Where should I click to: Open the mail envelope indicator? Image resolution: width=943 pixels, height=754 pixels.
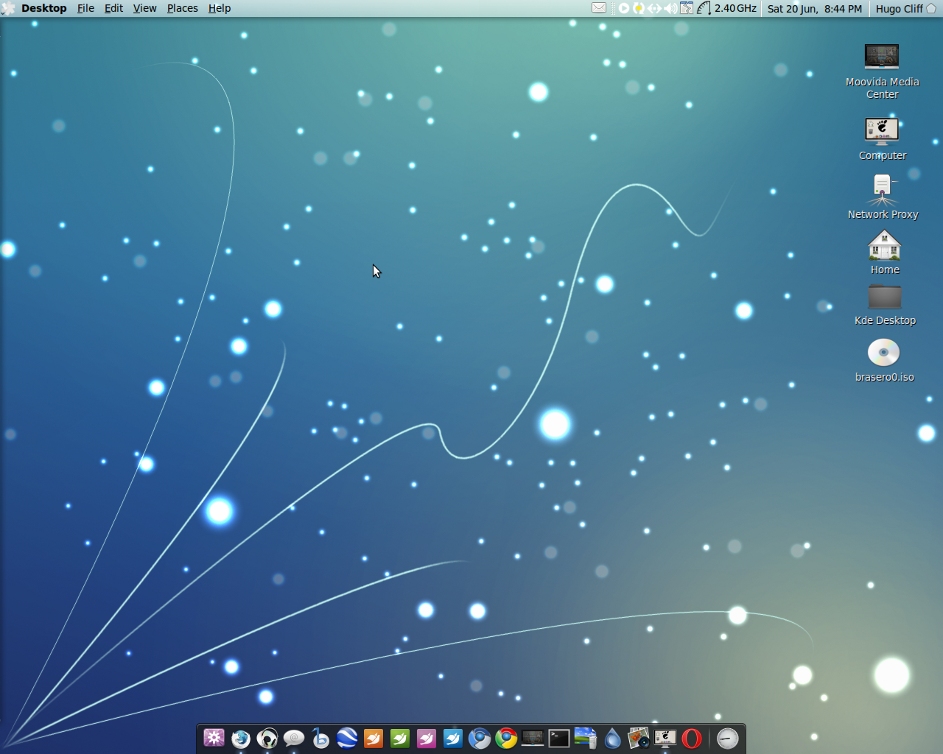pos(598,8)
